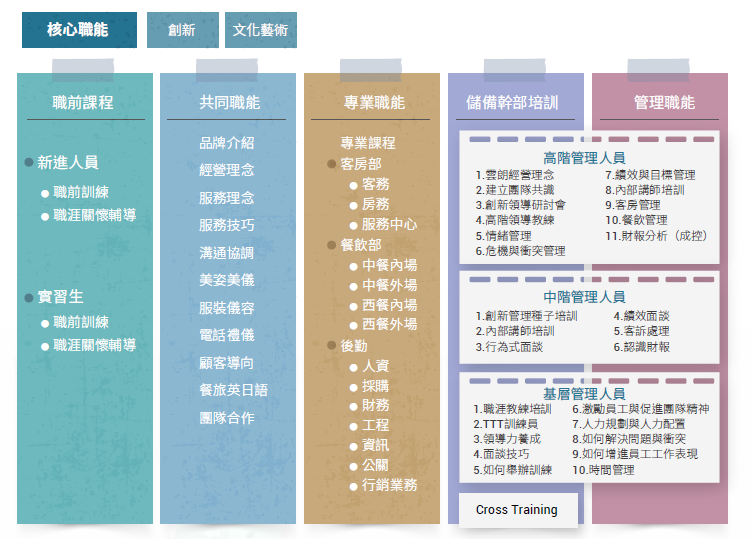Click 2.TTT訓練員 in 基層管理人員
This screenshot has width=753, height=539.
point(506,424)
